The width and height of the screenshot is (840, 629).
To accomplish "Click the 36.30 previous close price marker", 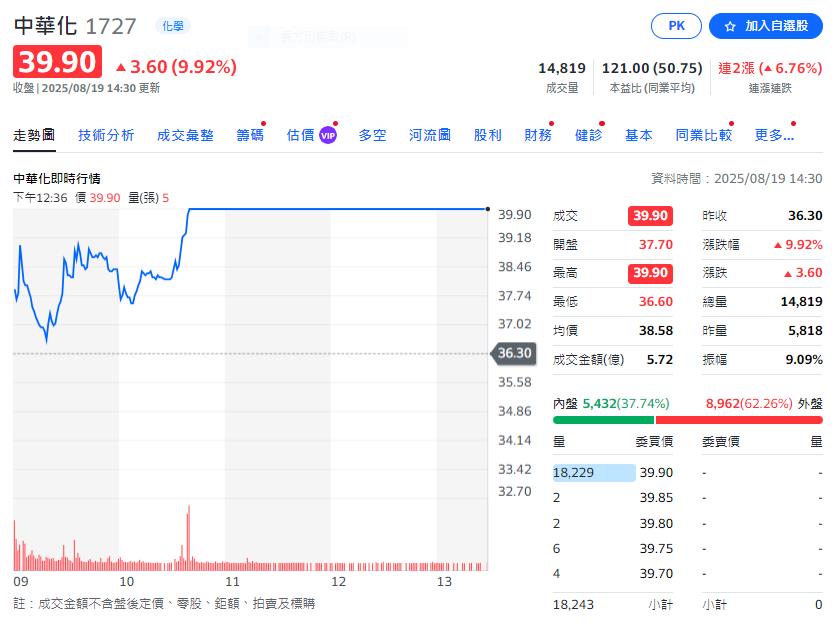I will pos(514,353).
